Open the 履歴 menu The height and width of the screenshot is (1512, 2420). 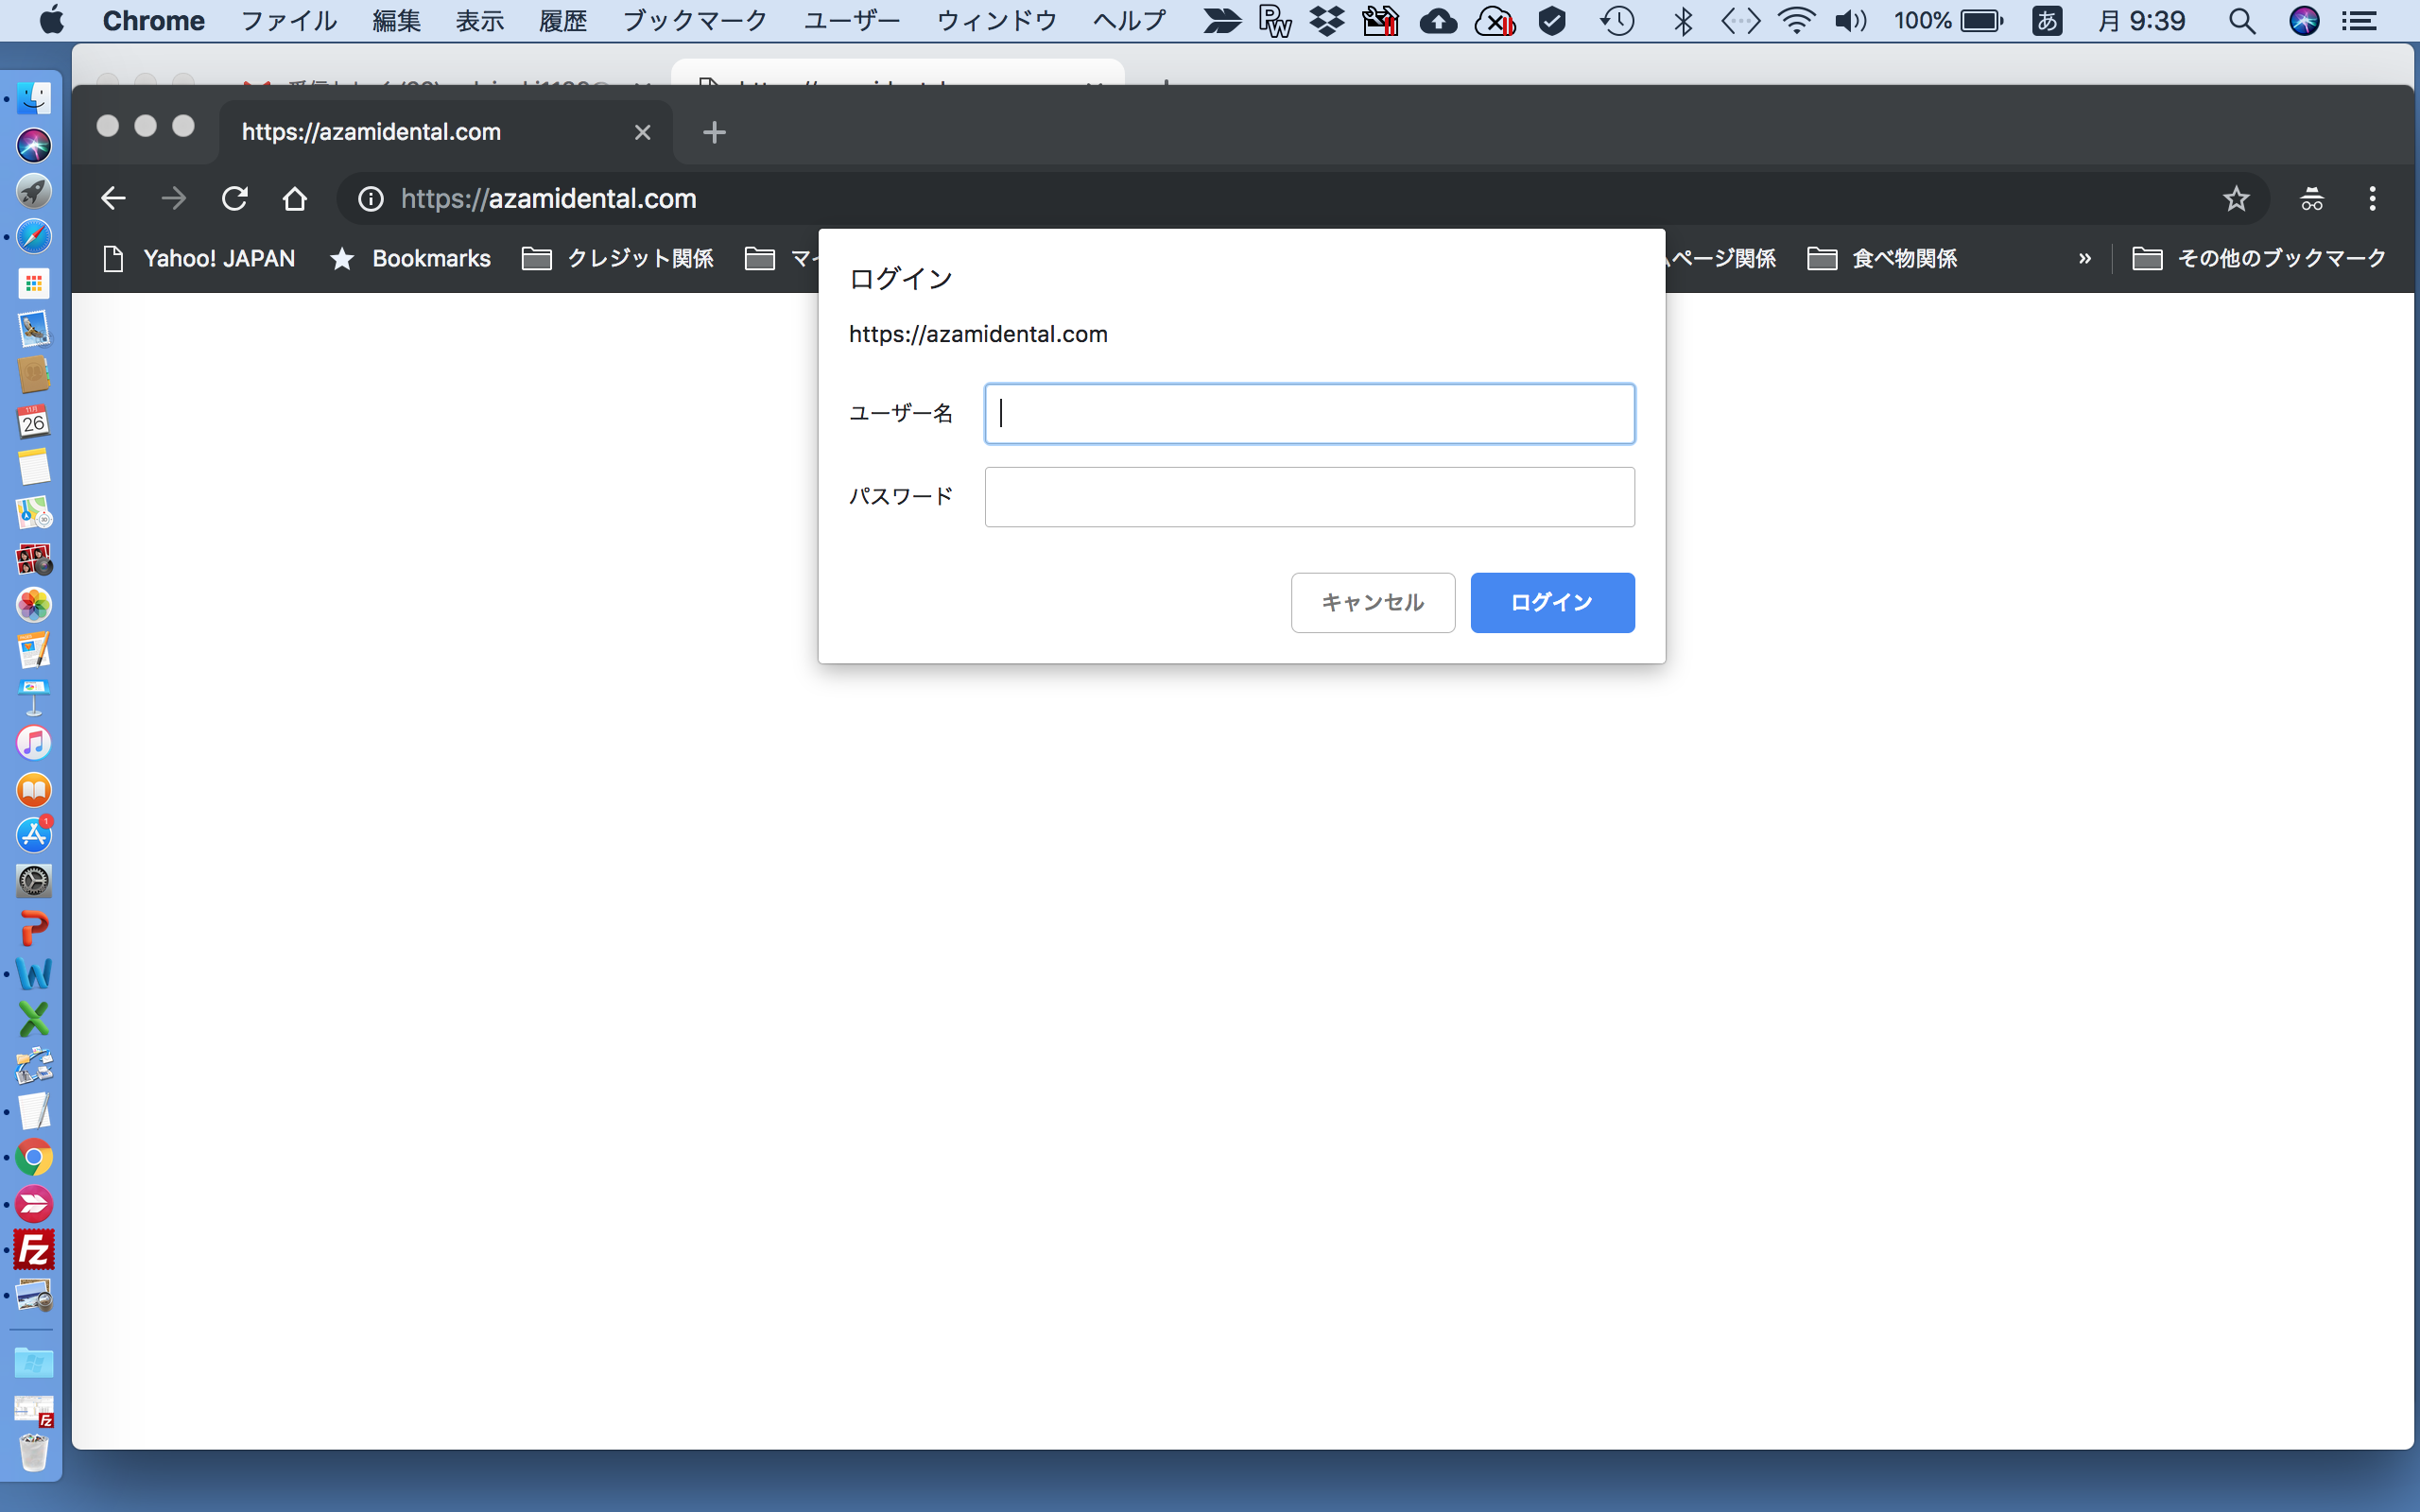pos(562,21)
